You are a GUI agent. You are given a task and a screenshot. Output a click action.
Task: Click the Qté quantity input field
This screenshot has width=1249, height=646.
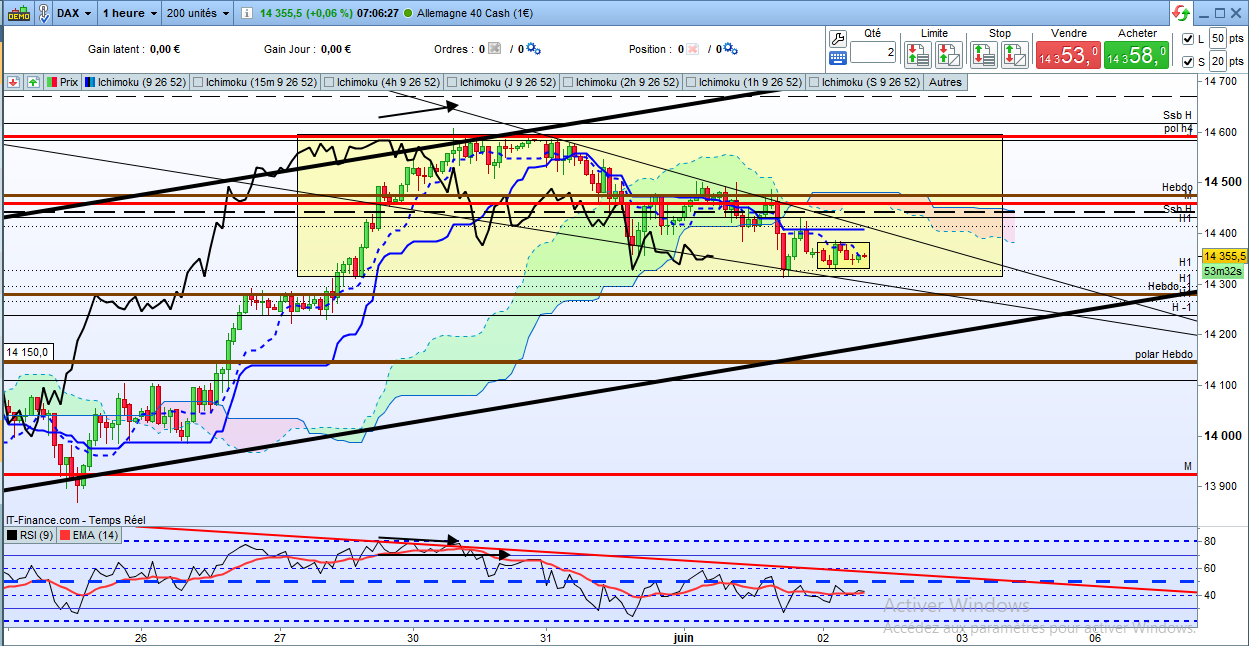coord(874,53)
